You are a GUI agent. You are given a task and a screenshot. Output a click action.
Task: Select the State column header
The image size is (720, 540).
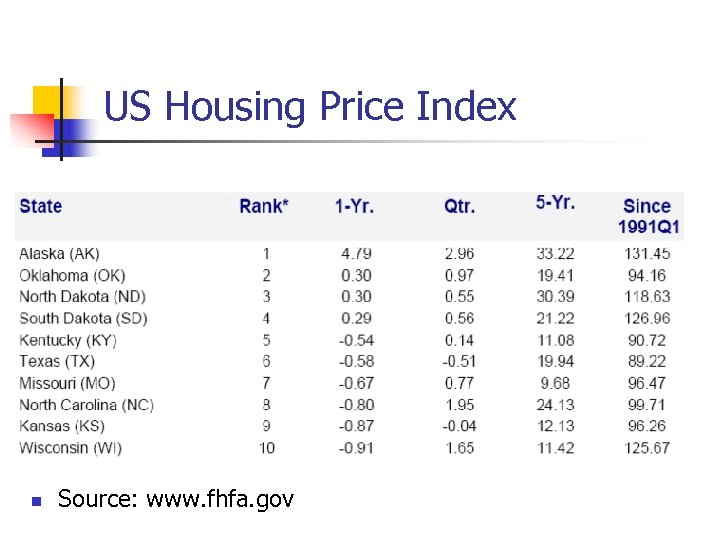pyautogui.click(x=41, y=206)
